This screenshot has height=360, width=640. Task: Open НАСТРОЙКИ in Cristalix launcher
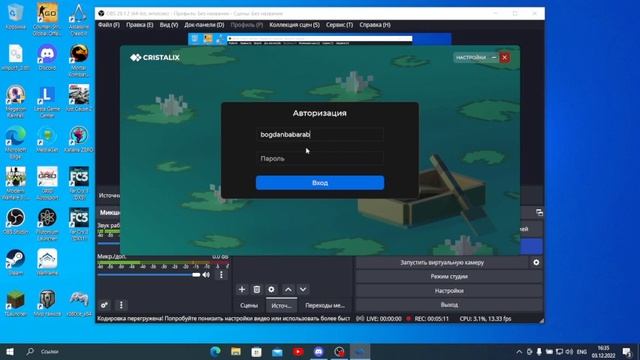(471, 58)
